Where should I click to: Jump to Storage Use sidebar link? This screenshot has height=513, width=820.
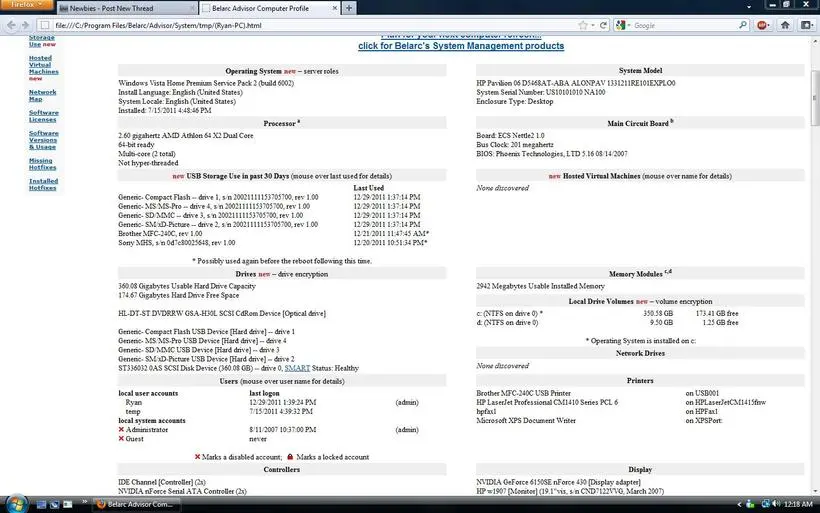click(41, 41)
